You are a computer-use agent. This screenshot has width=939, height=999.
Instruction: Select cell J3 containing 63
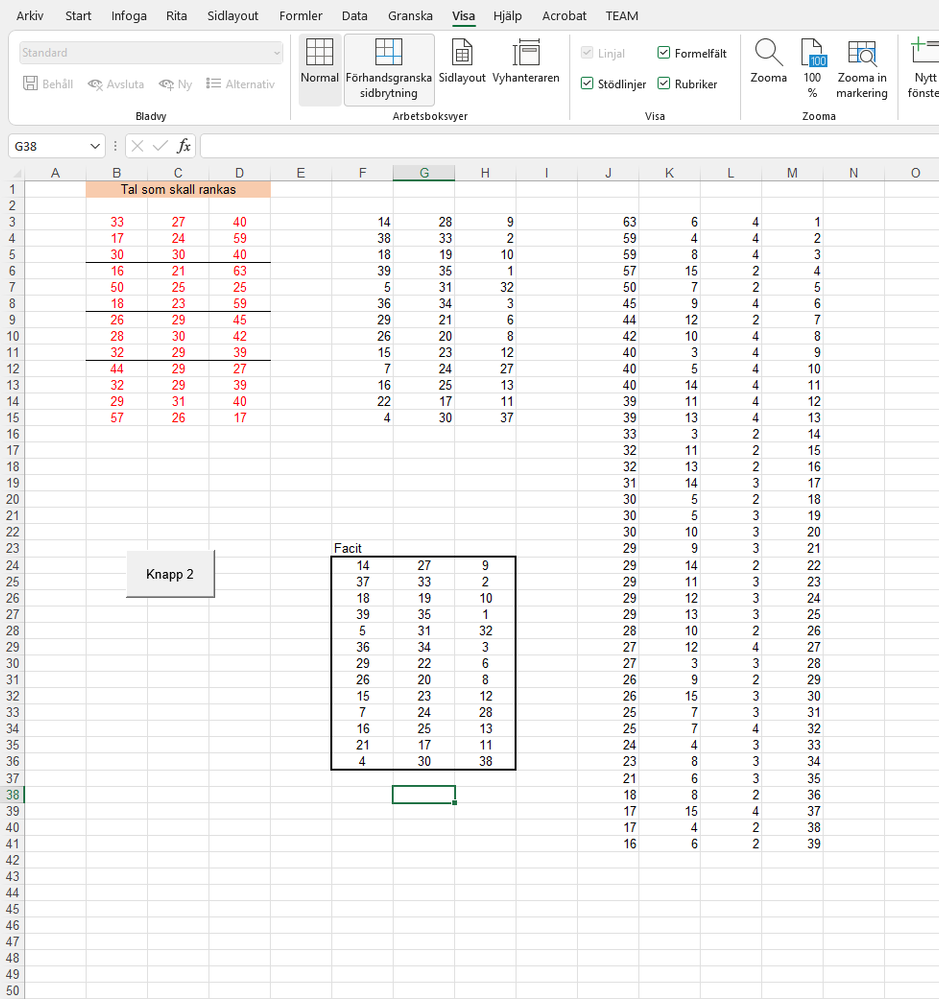pyautogui.click(x=608, y=222)
